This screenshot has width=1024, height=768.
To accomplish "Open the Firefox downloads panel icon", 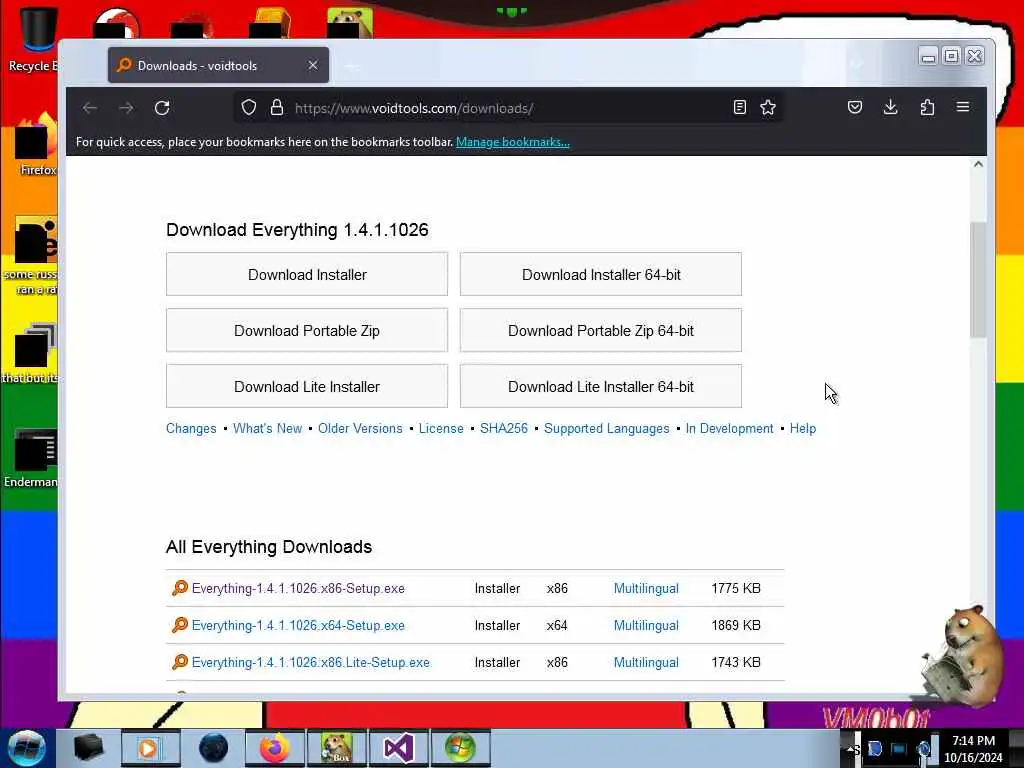I will tap(890, 107).
